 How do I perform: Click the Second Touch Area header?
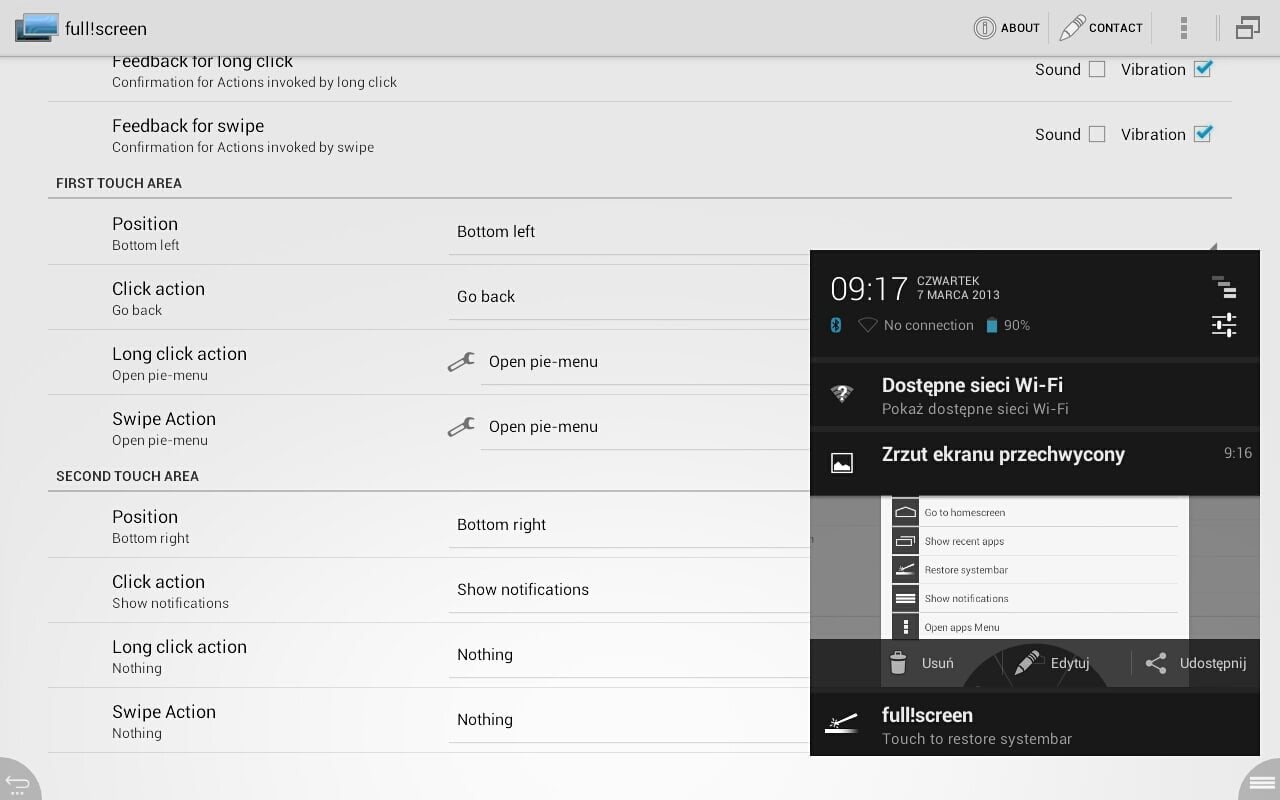(x=127, y=476)
